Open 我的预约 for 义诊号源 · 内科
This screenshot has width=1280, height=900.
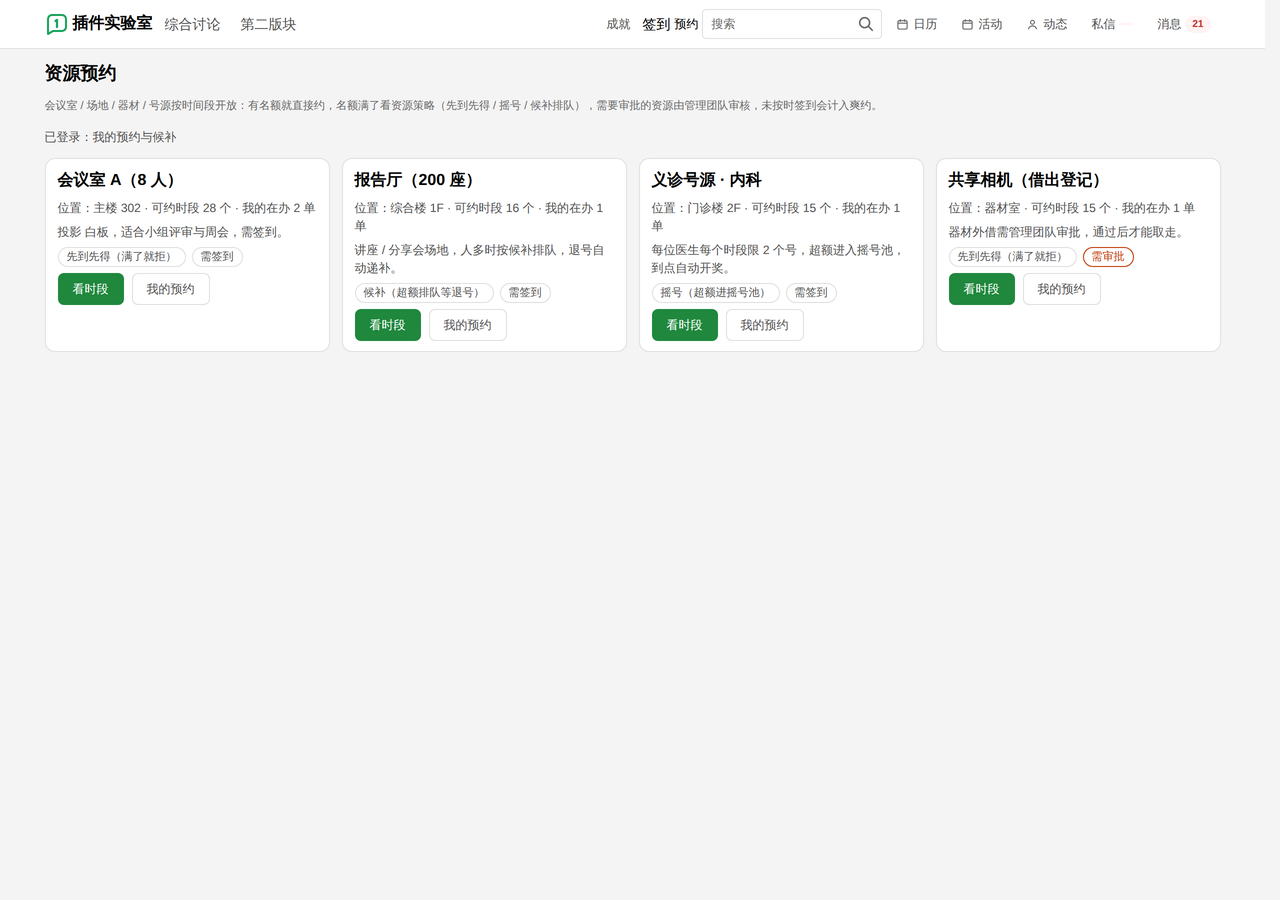click(x=765, y=325)
